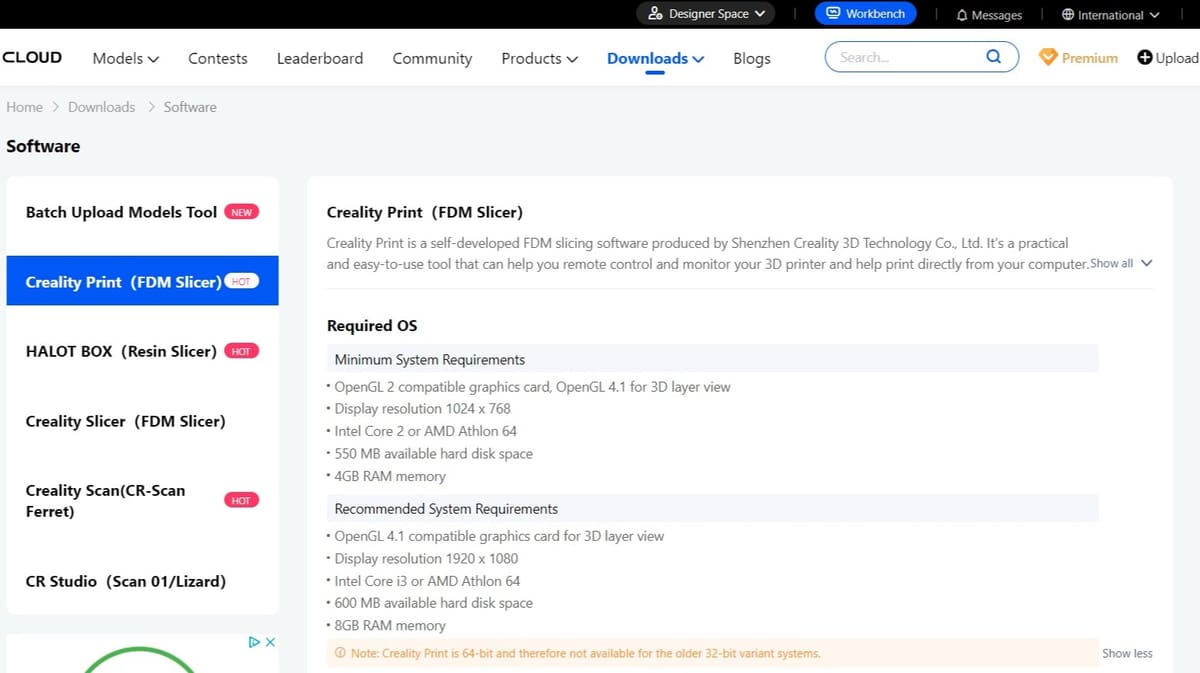Image resolution: width=1200 pixels, height=673 pixels.
Task: Click the Required OS heading
Action: coord(372,325)
